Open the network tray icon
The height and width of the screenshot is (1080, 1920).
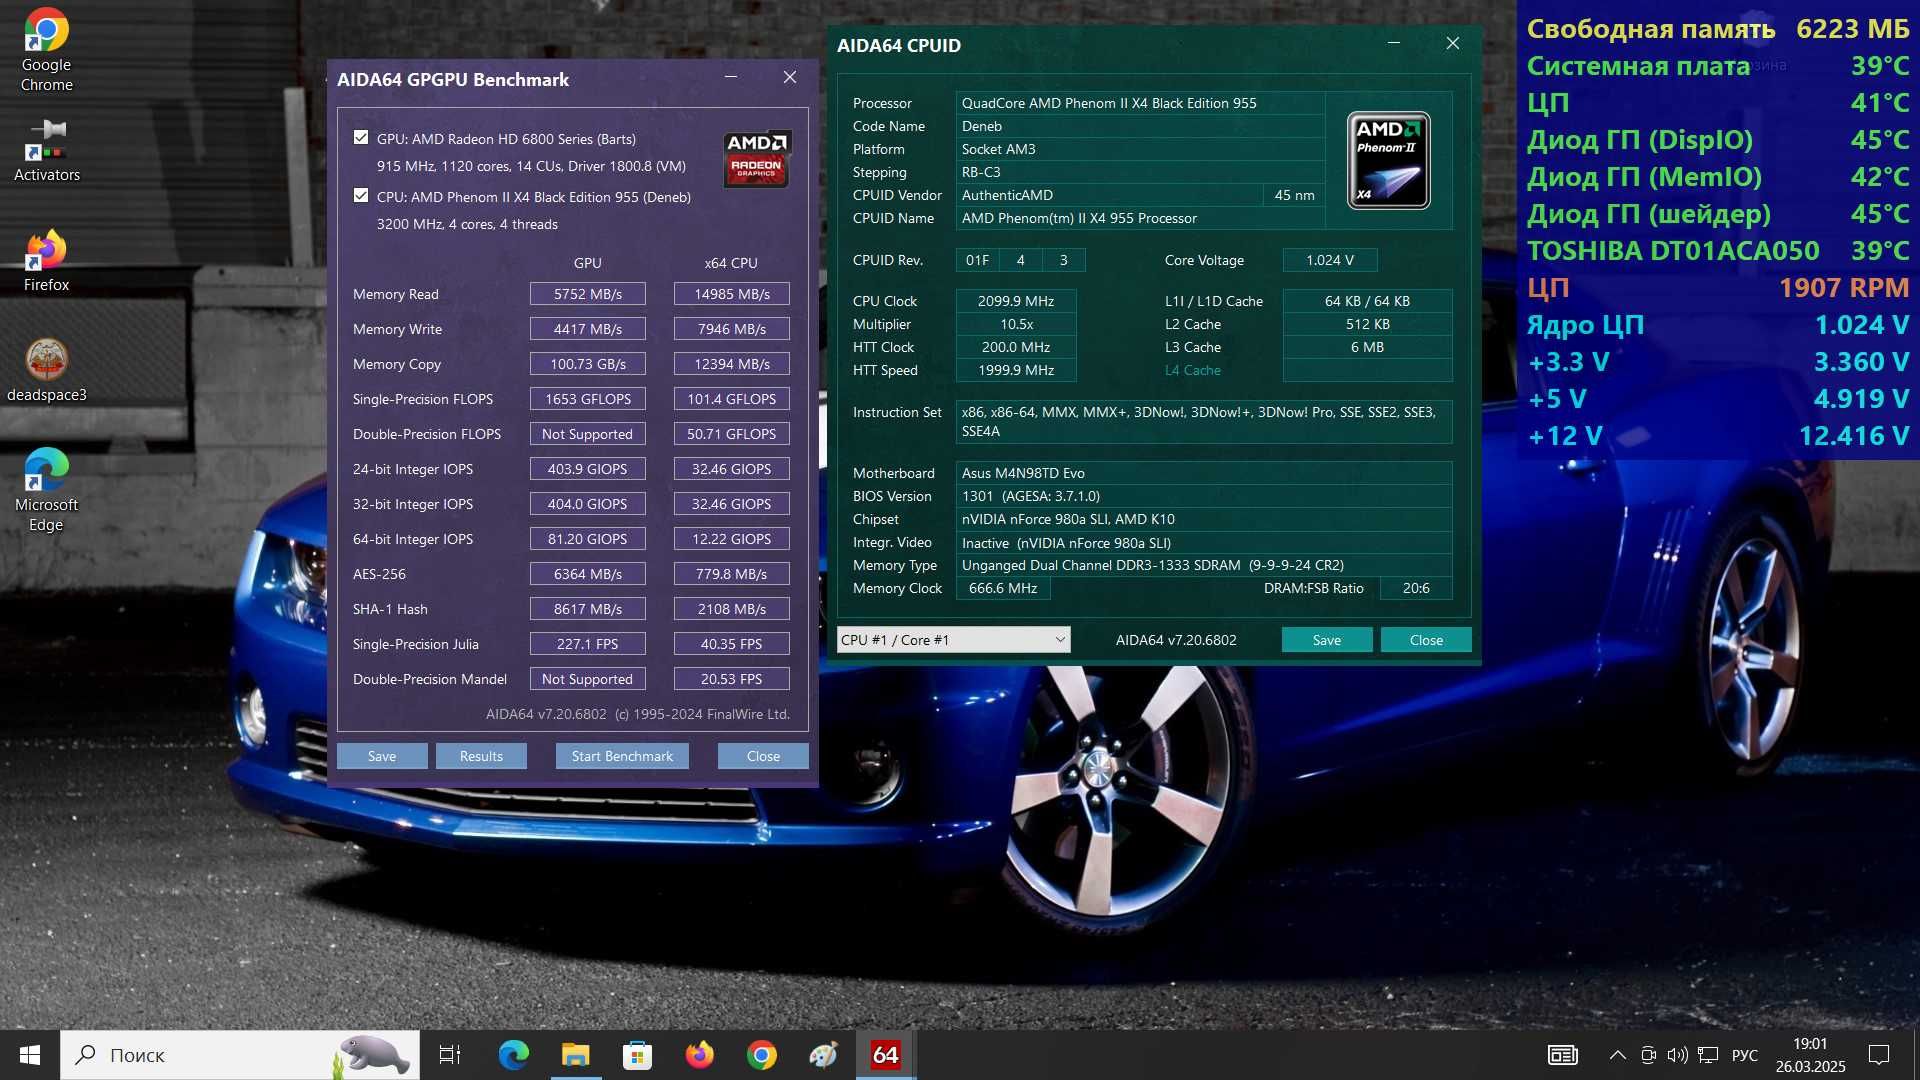tap(1708, 1055)
